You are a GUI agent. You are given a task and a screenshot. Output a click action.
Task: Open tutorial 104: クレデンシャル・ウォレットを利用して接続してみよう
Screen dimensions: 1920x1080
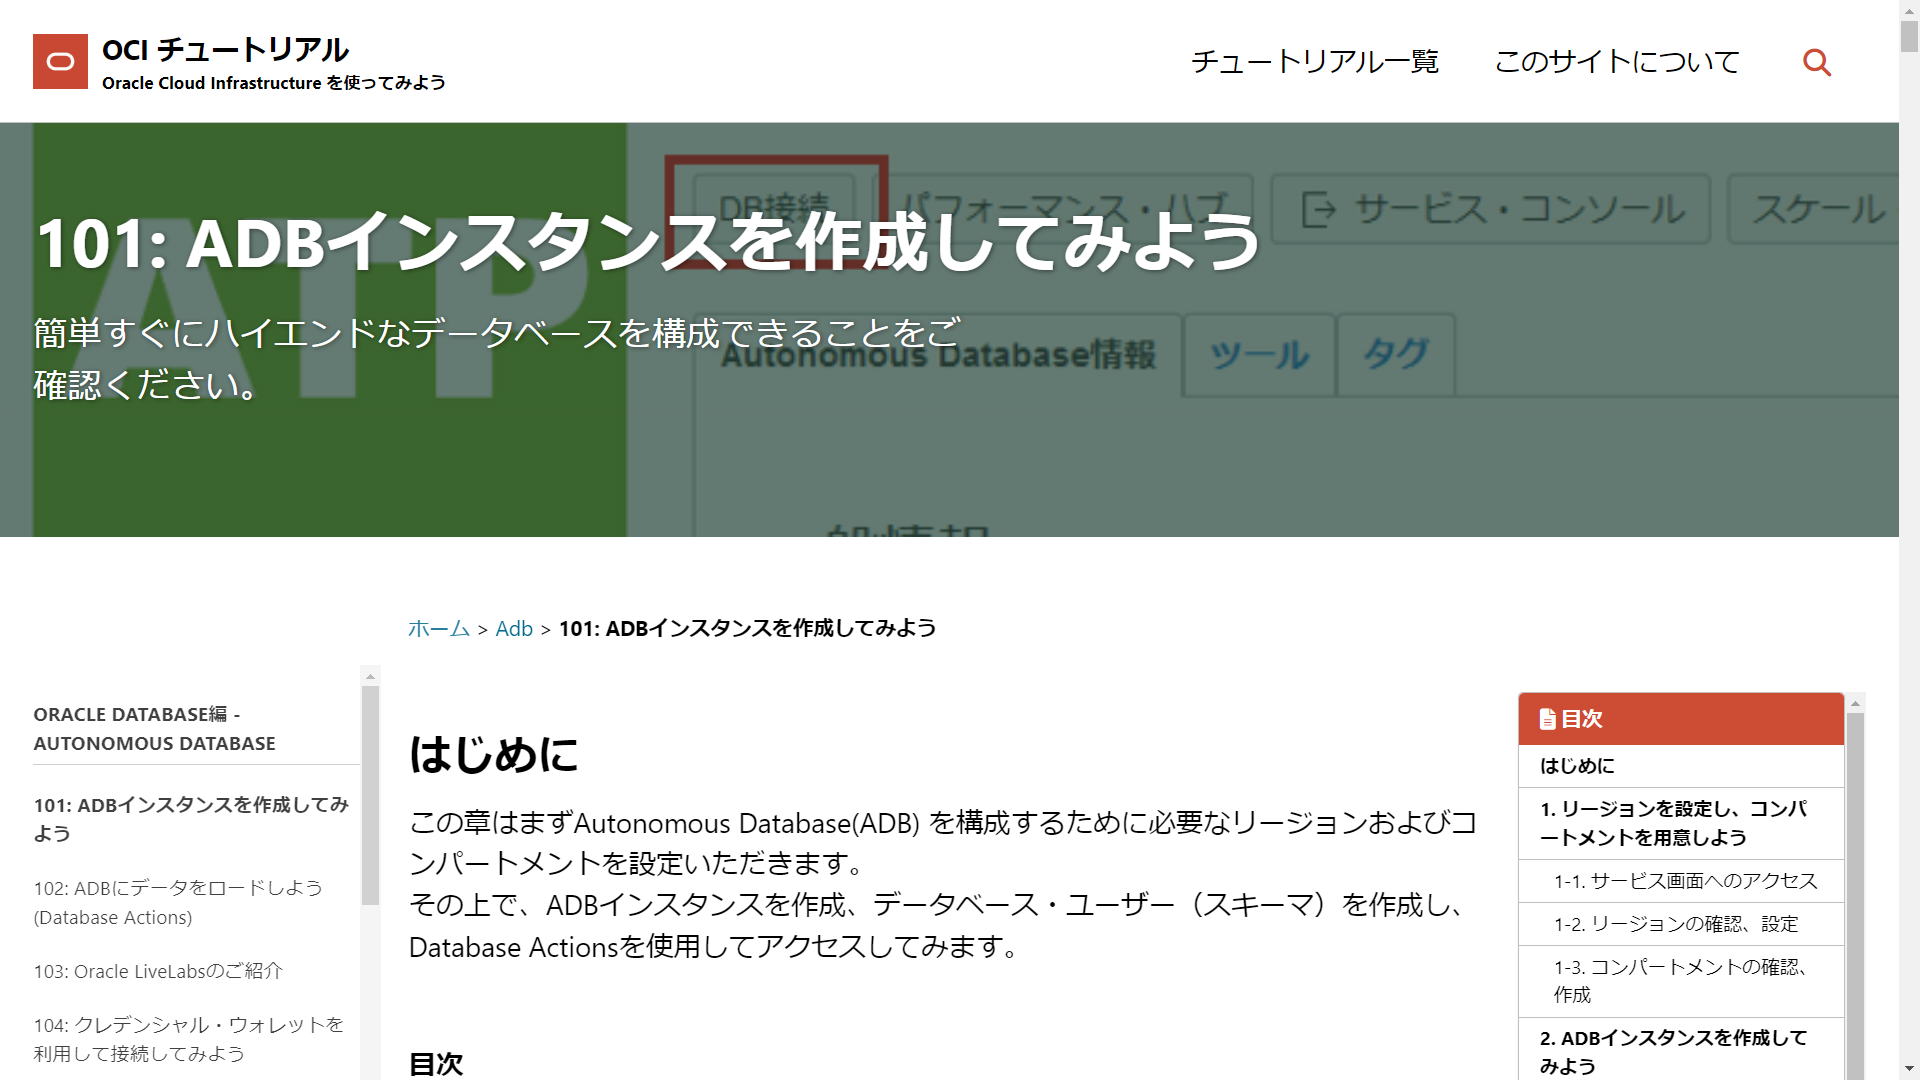coord(188,1038)
